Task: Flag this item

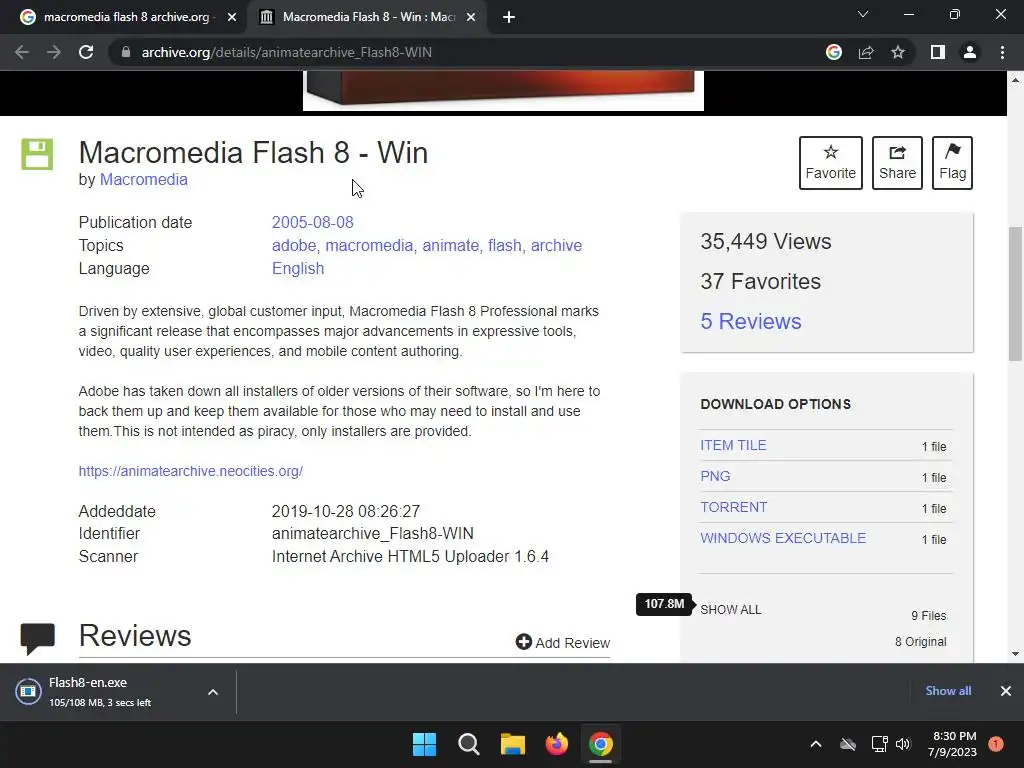Action: [952, 163]
